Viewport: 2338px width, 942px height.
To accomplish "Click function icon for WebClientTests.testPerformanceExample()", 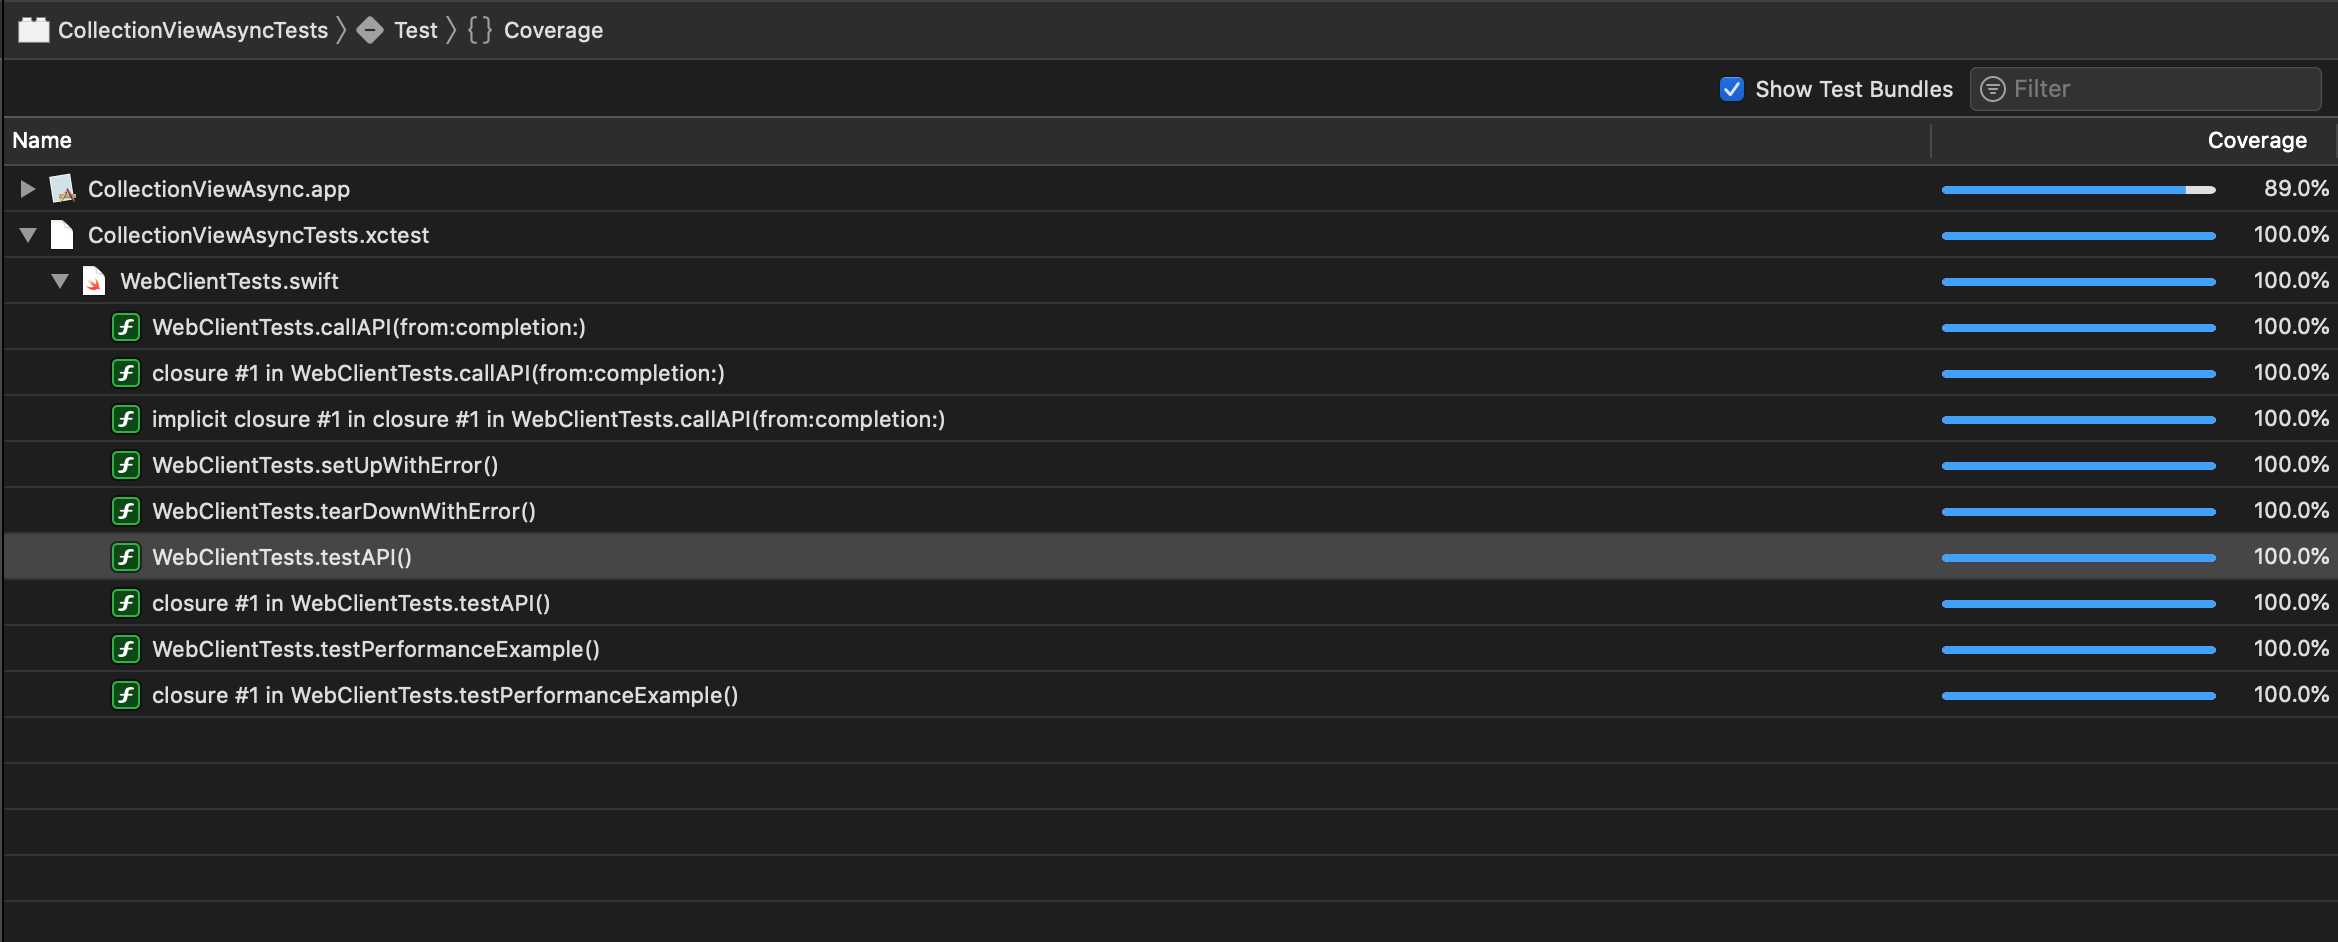I will click(x=125, y=649).
